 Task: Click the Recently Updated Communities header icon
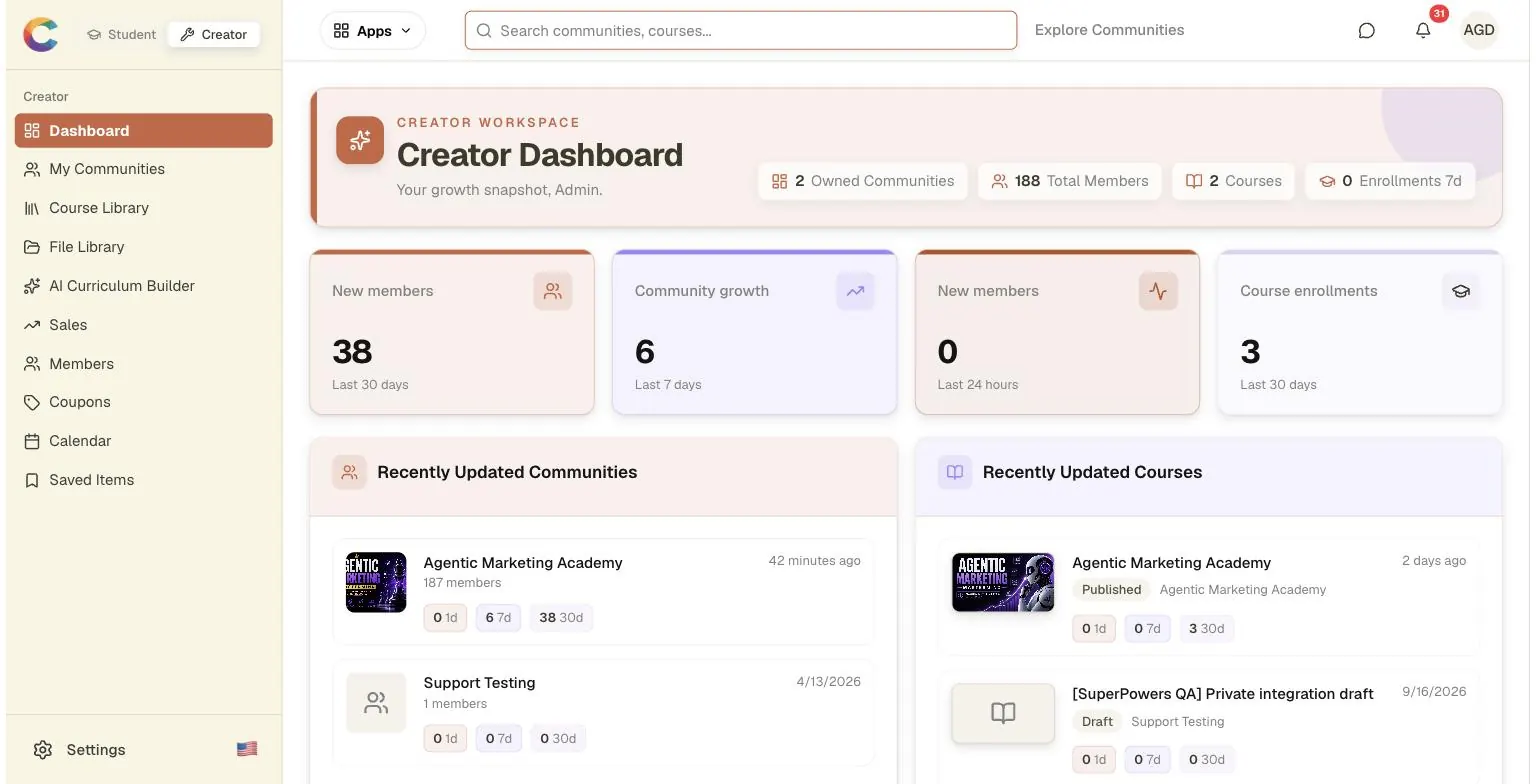(x=349, y=472)
